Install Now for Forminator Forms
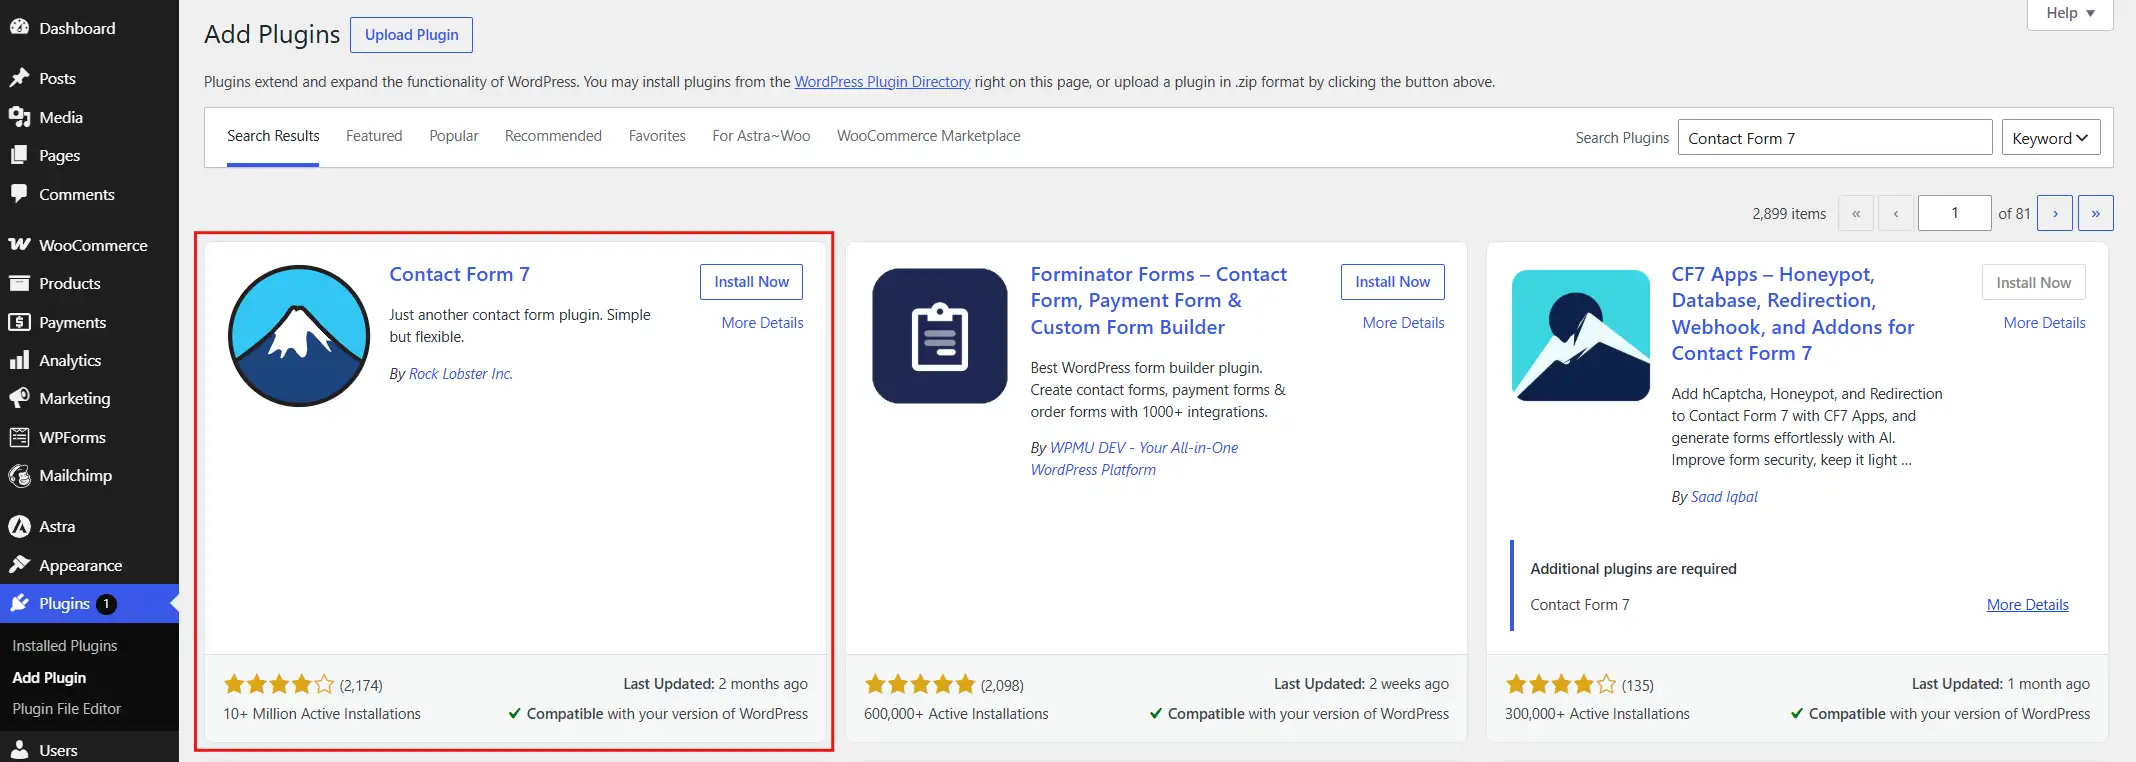This screenshot has width=2136, height=762. click(x=1392, y=282)
